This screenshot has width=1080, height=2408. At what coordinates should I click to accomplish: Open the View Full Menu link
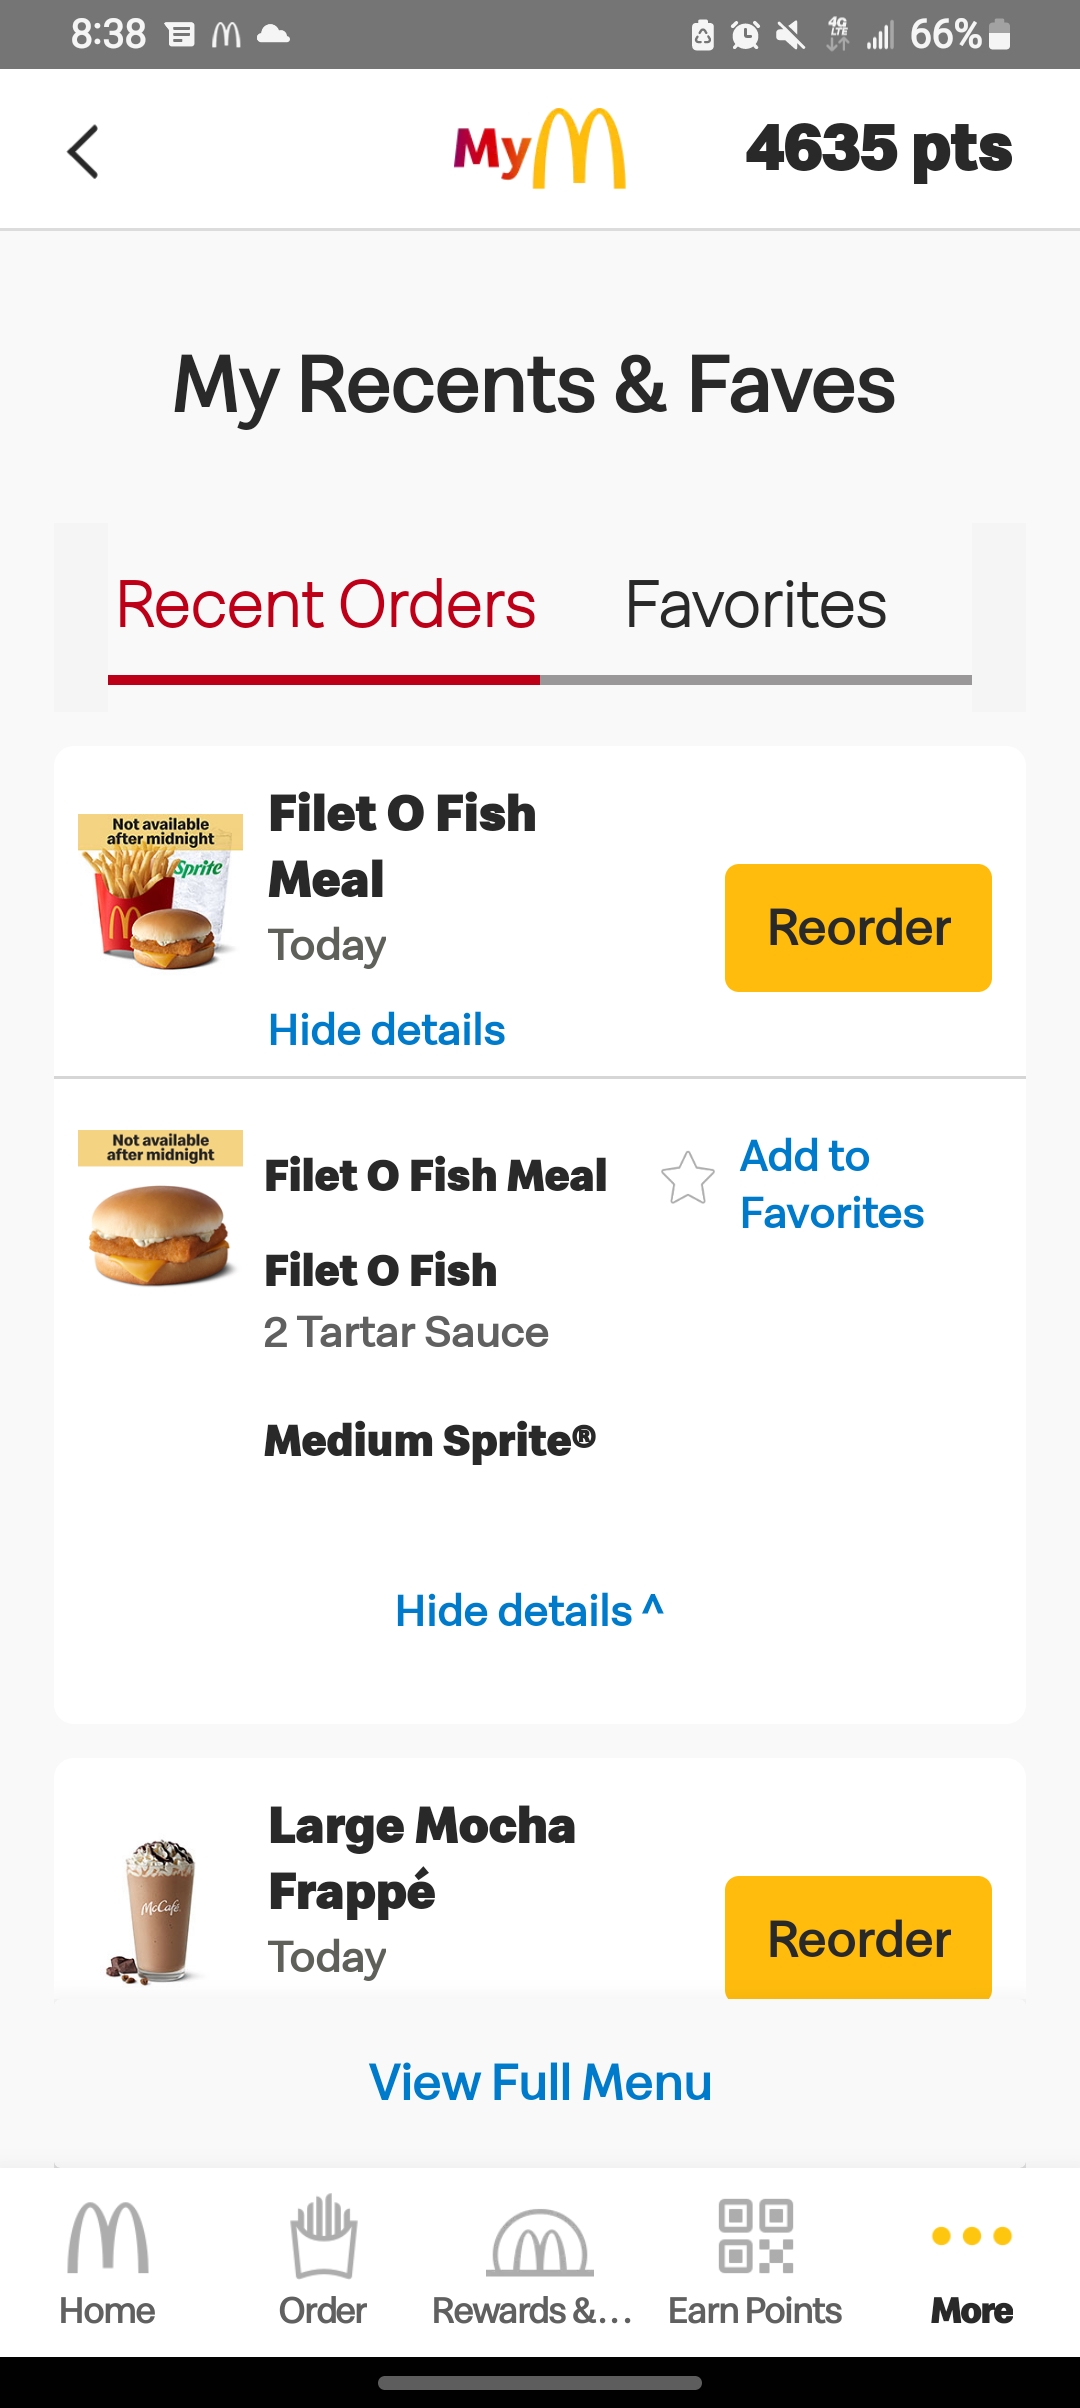tap(540, 2083)
